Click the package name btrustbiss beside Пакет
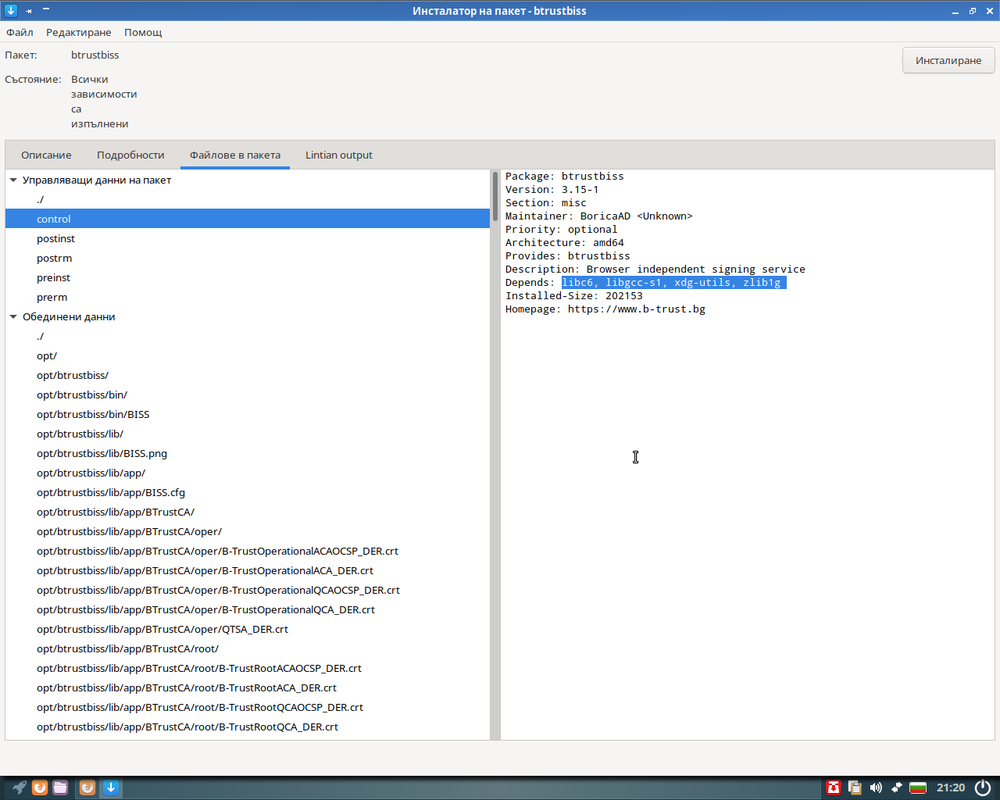This screenshot has height=800, width=1000. coord(95,55)
